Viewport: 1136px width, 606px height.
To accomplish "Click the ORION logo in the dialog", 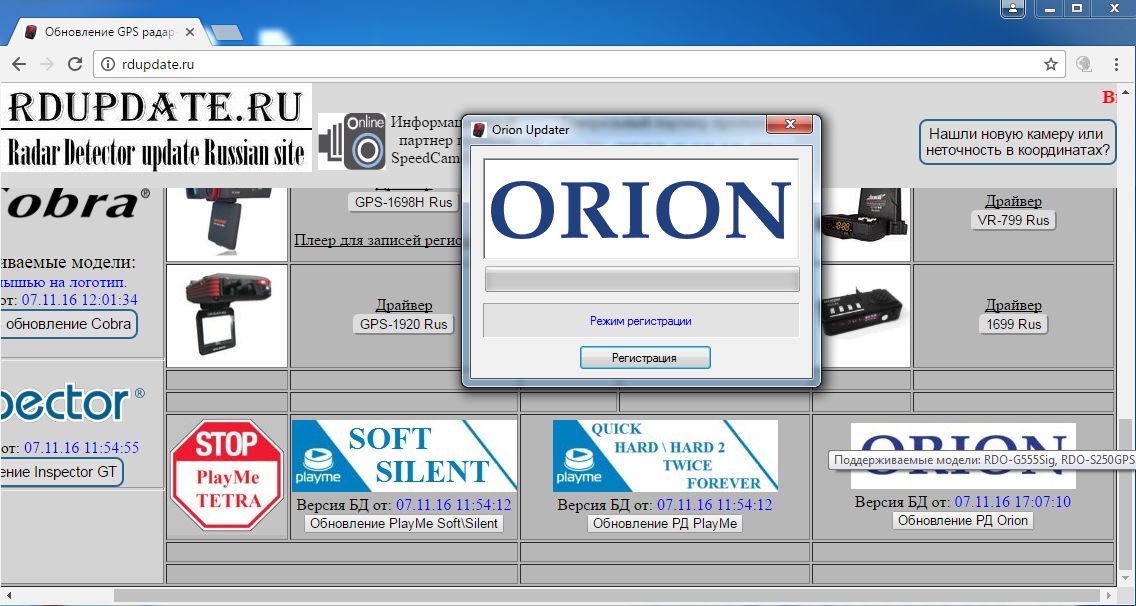I will (x=641, y=209).
